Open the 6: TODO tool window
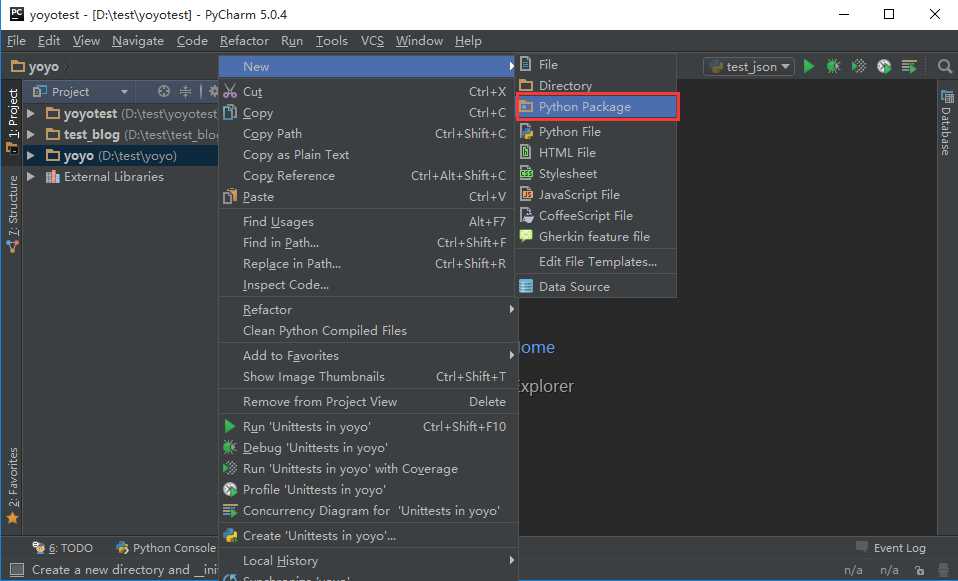 [62, 547]
